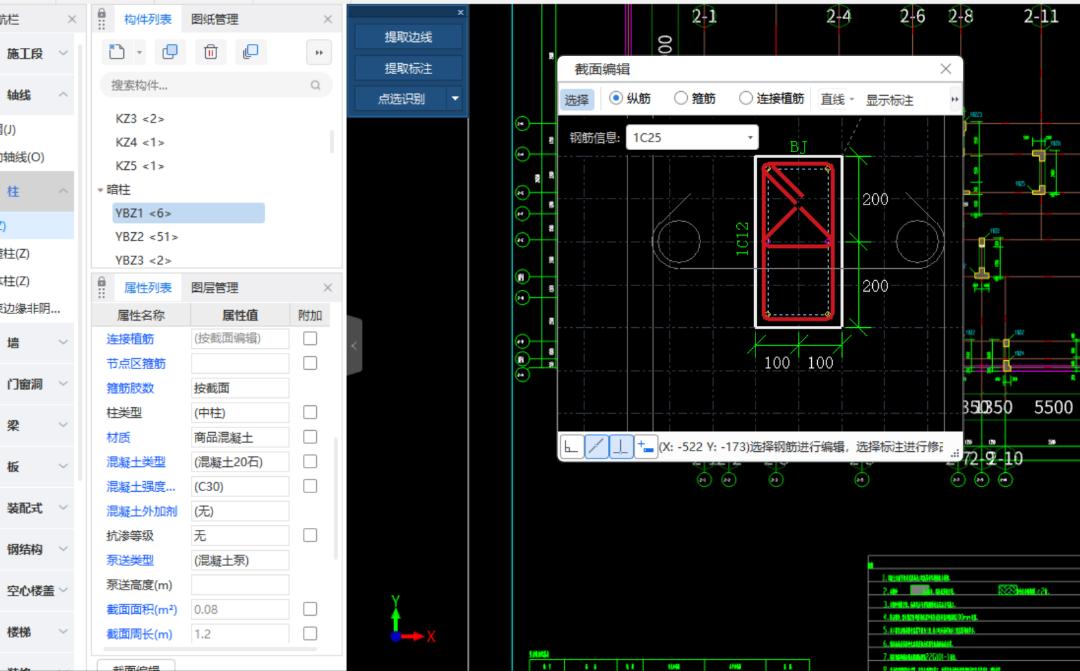Close the blue recognition toolbar
Viewport: 1080px width, 671px height.
coord(461,12)
